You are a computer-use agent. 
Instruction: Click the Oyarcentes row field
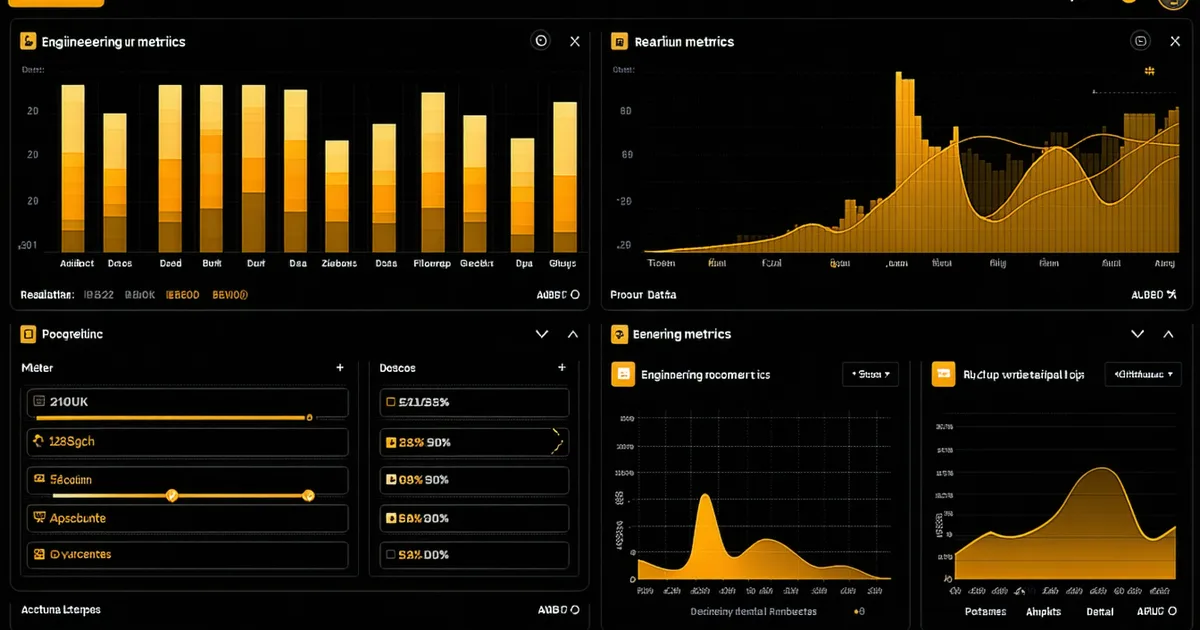(187, 555)
